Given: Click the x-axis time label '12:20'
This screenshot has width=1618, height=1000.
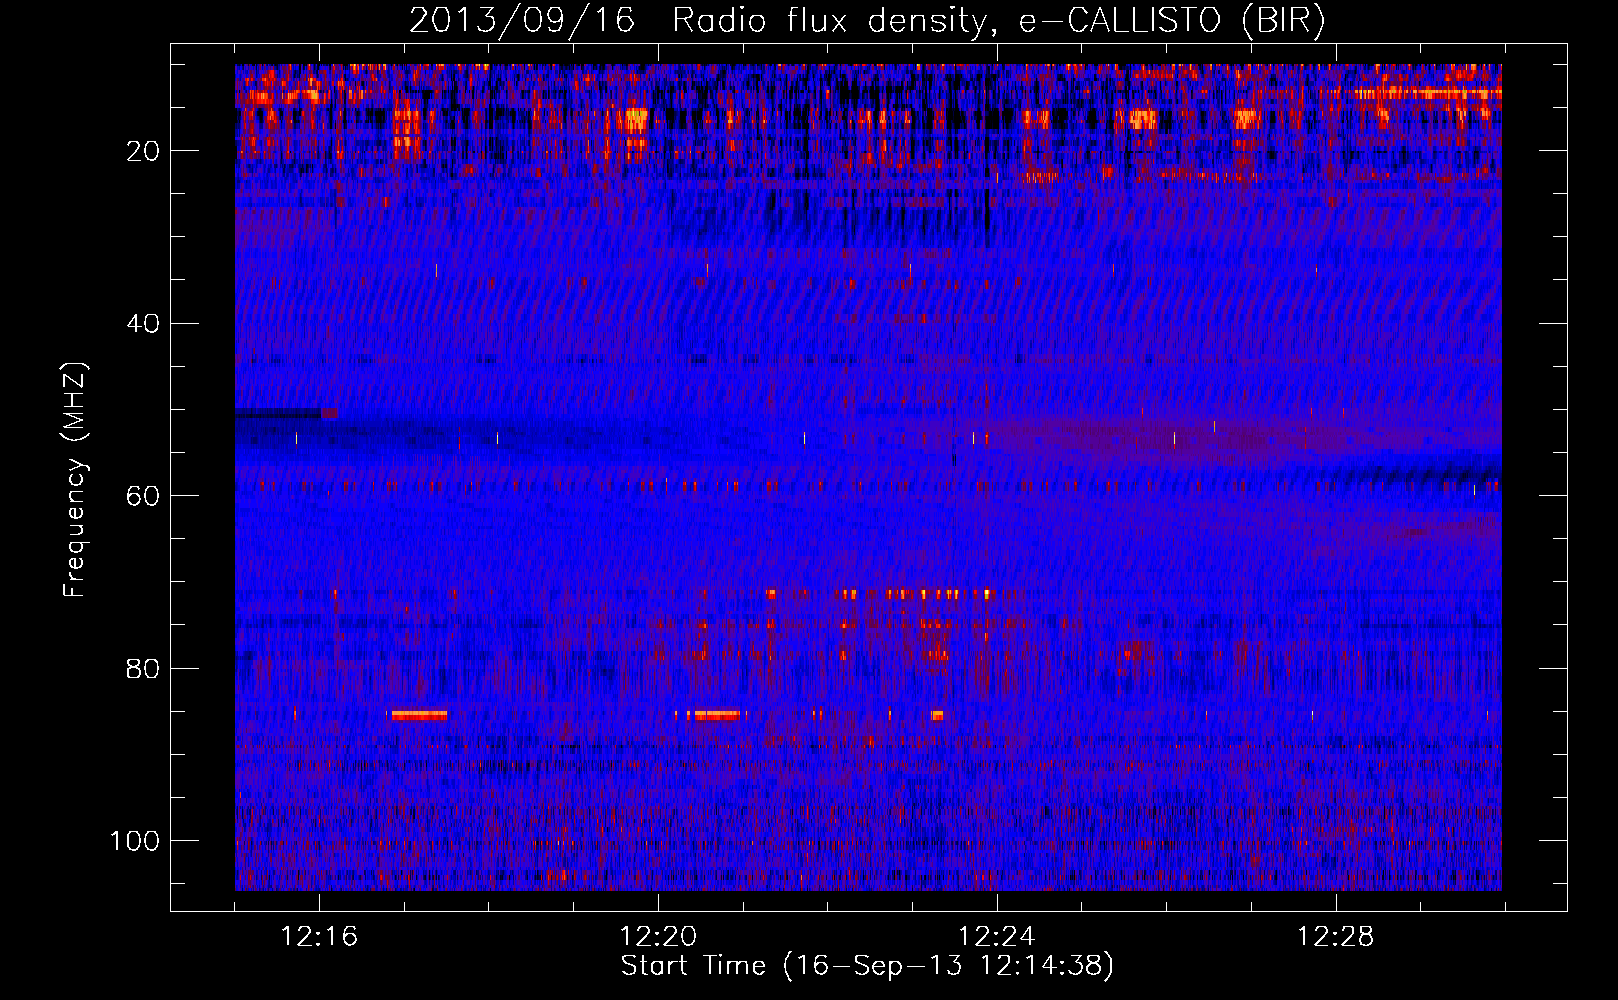Looking at the screenshot, I should [x=658, y=937].
